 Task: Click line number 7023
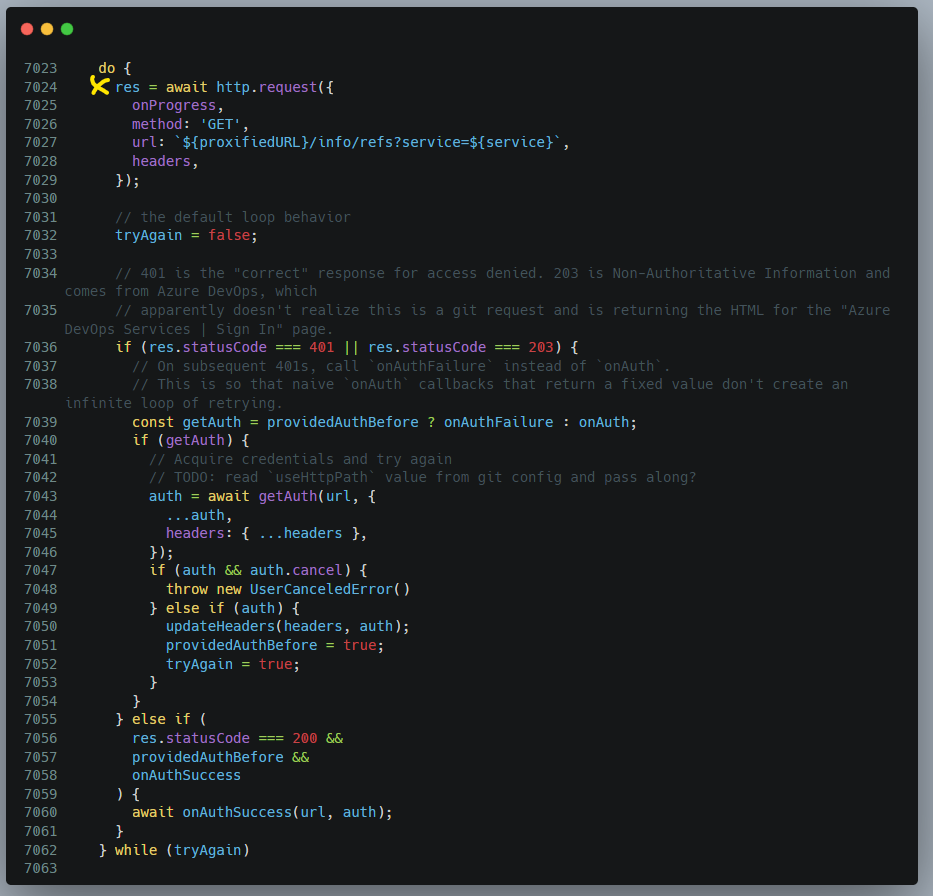coord(40,68)
